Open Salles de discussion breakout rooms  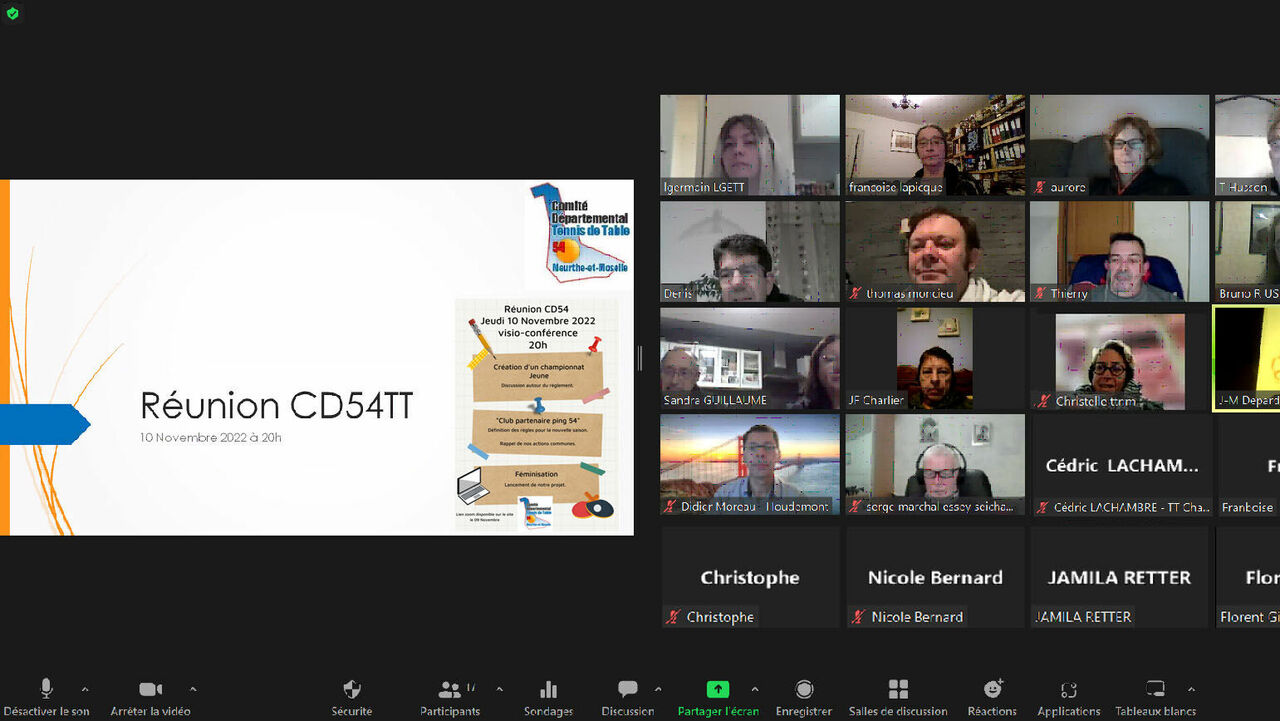tap(898, 697)
